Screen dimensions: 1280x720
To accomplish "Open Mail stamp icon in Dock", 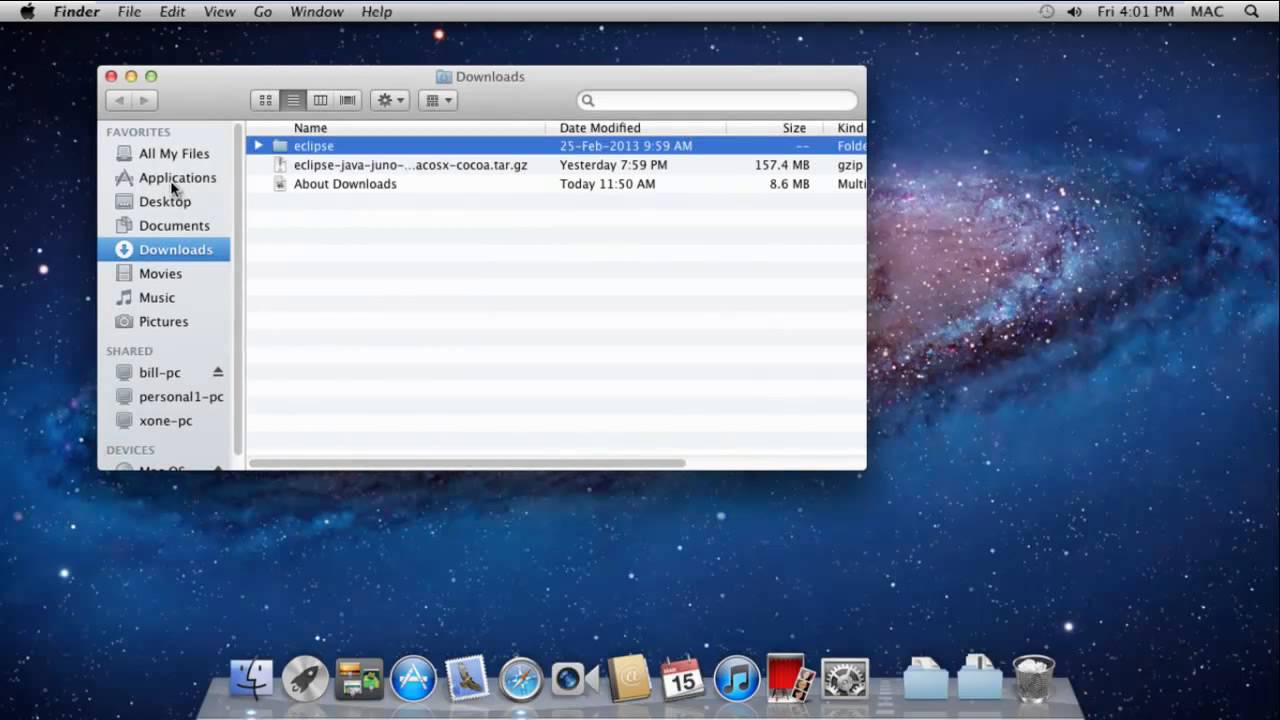I will [467, 679].
